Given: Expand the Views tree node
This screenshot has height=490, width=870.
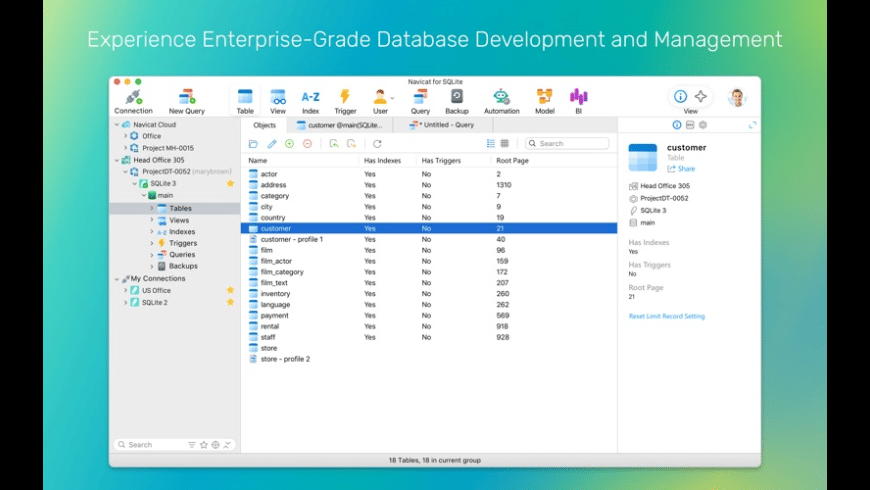Looking at the screenshot, I should (x=151, y=220).
